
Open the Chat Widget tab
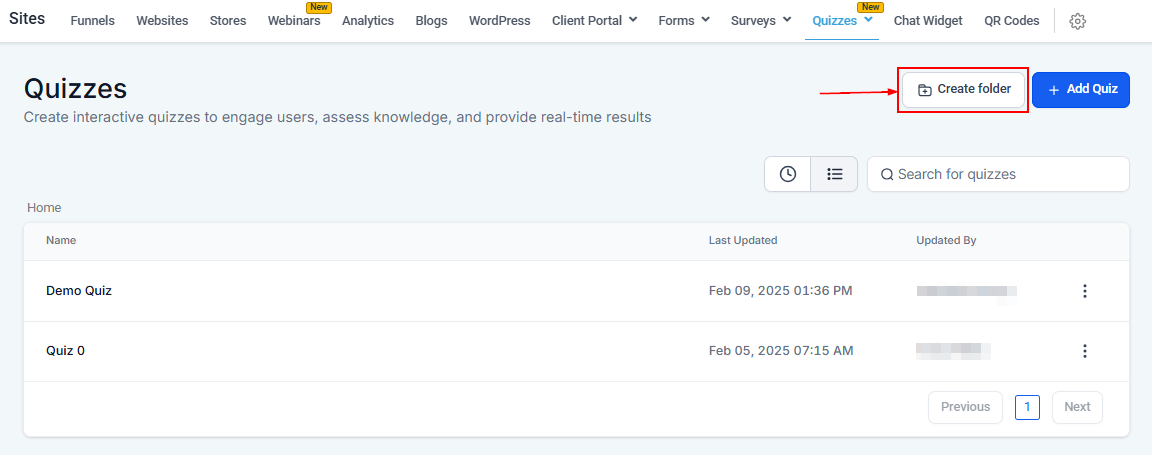[x=928, y=21]
